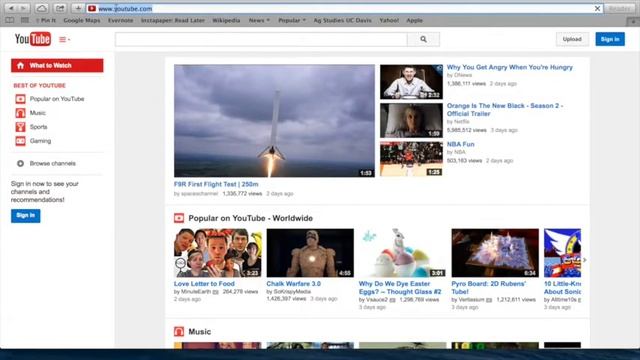Open the guide menu next to YouTube logo
This screenshot has height=360, width=640.
[x=64, y=40]
